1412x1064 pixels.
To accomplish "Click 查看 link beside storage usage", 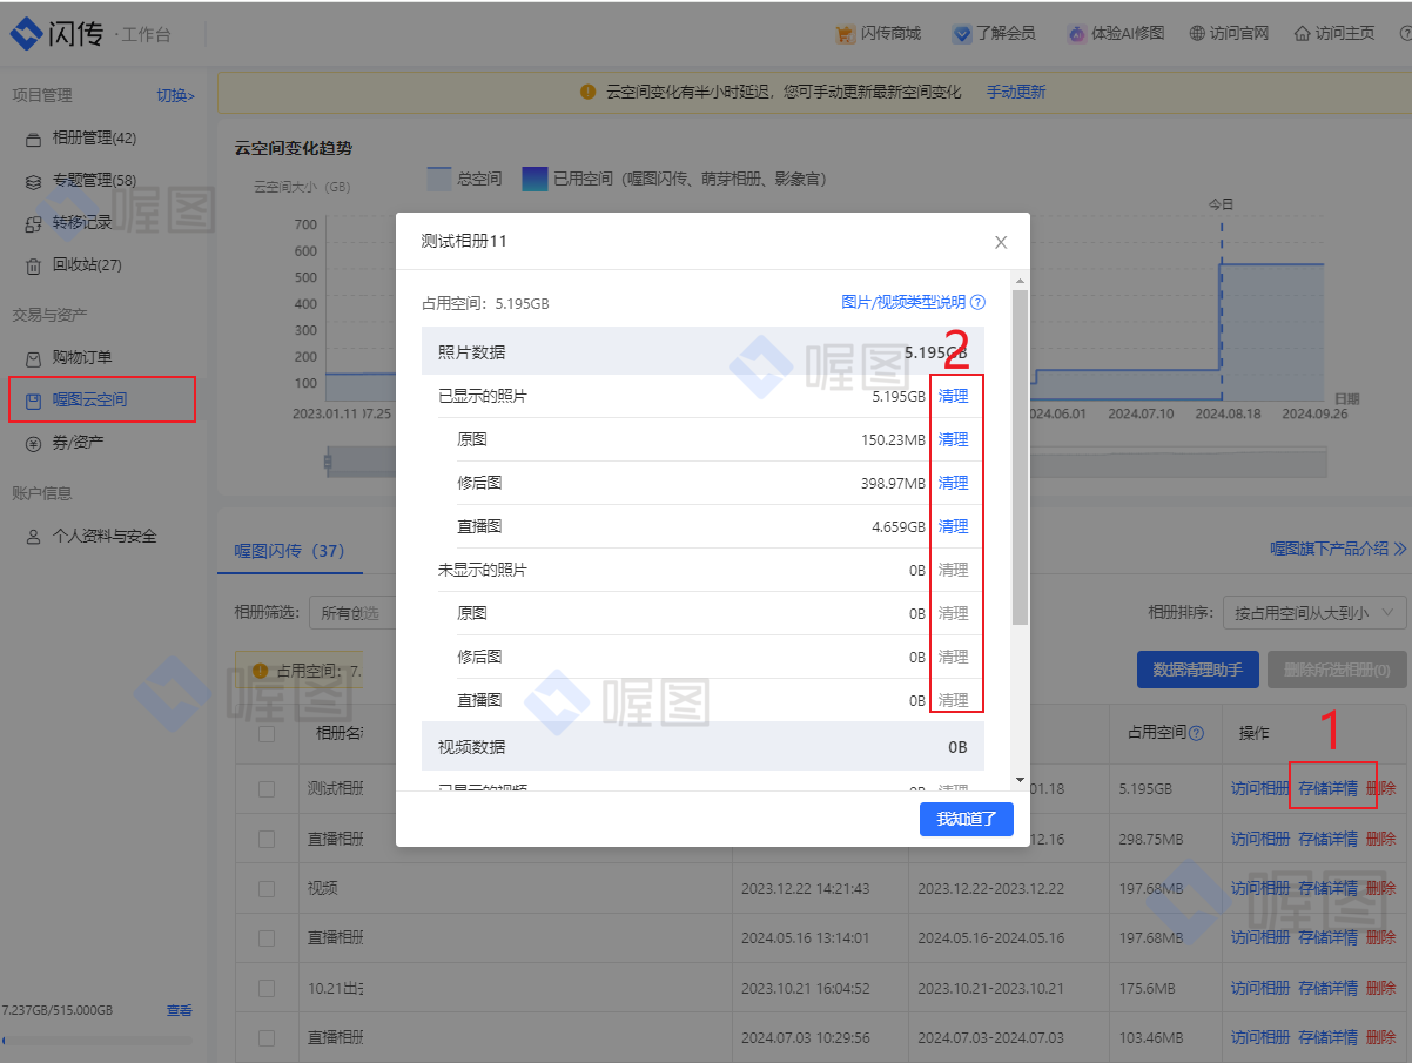I will click(179, 1010).
